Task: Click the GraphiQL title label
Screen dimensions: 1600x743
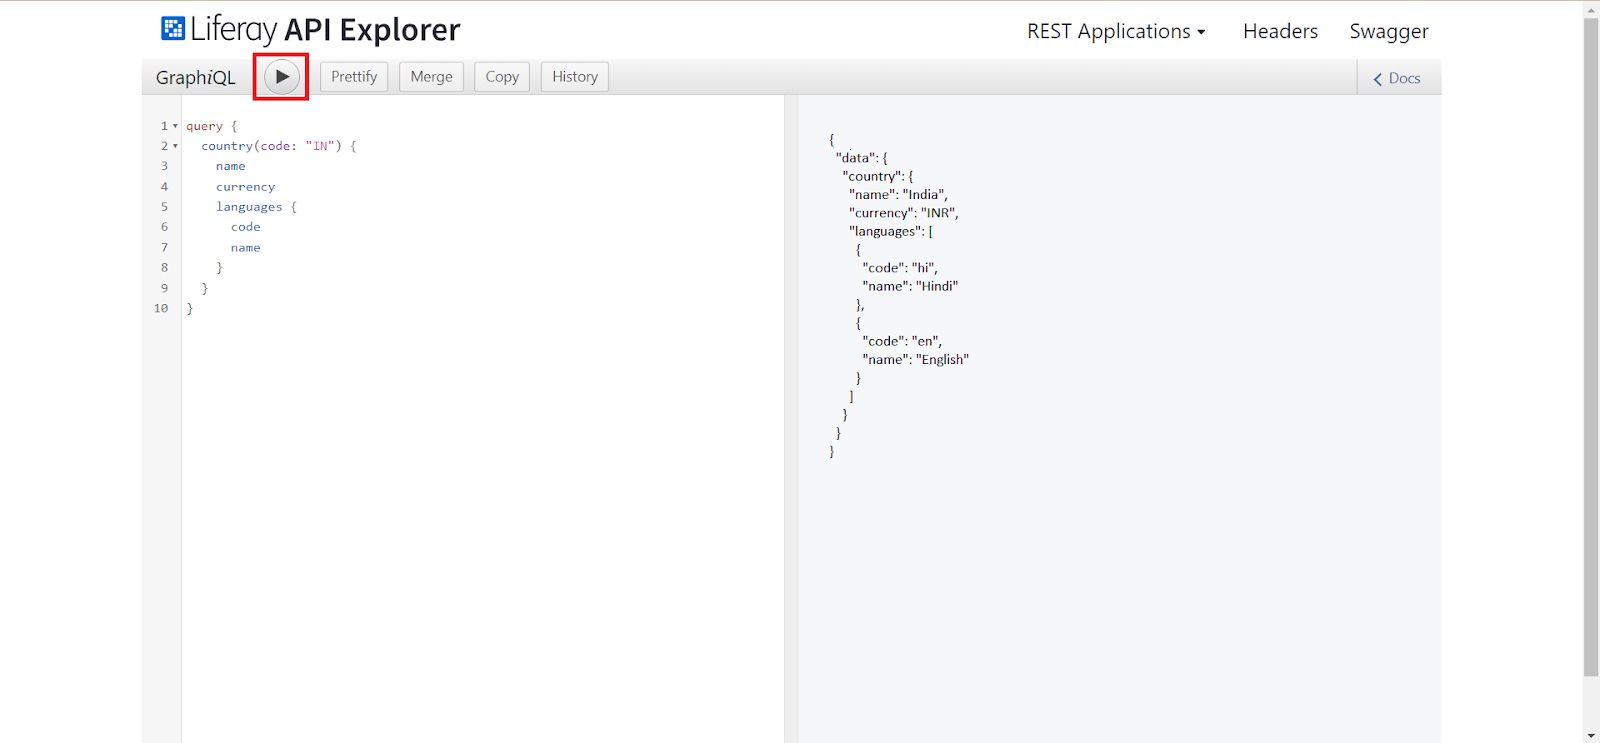Action: click(196, 77)
